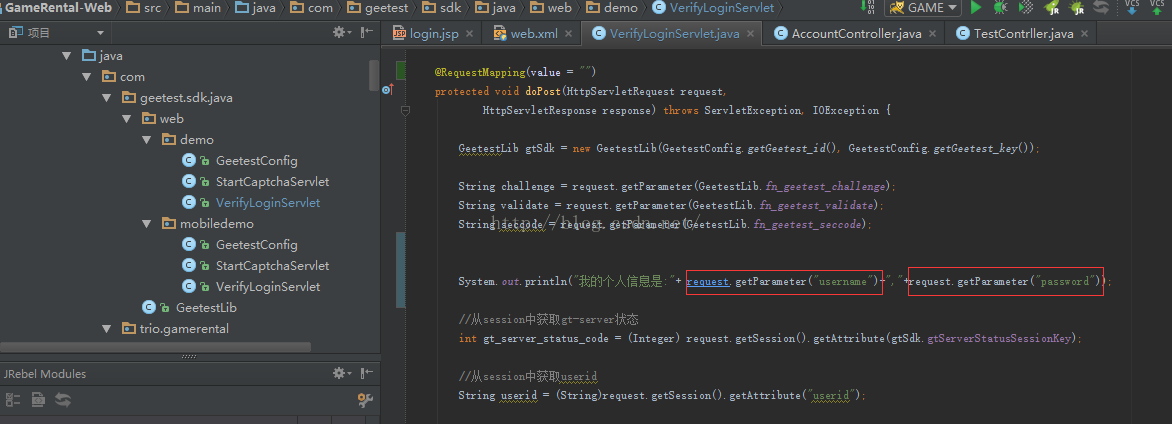Click the VCS update project icon
Screen dimensions: 1172x424
pos(1132,8)
